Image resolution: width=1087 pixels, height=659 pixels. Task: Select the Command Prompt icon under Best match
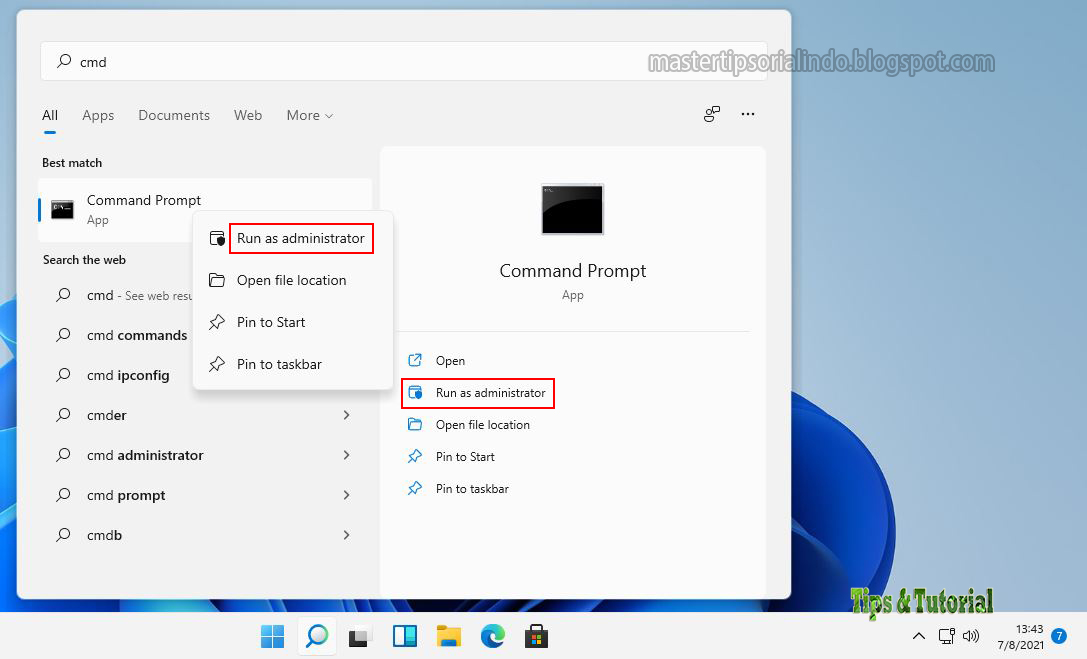[x=61, y=209]
